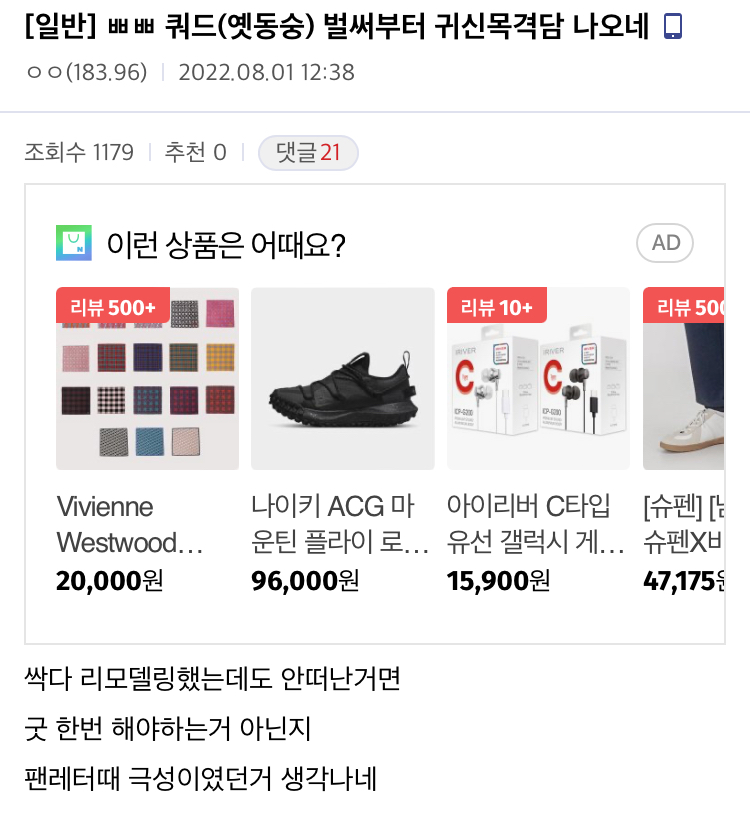Image resolution: width=750 pixels, height=822 pixels.
Task: Click the 96,000원 price
Action: [305, 580]
